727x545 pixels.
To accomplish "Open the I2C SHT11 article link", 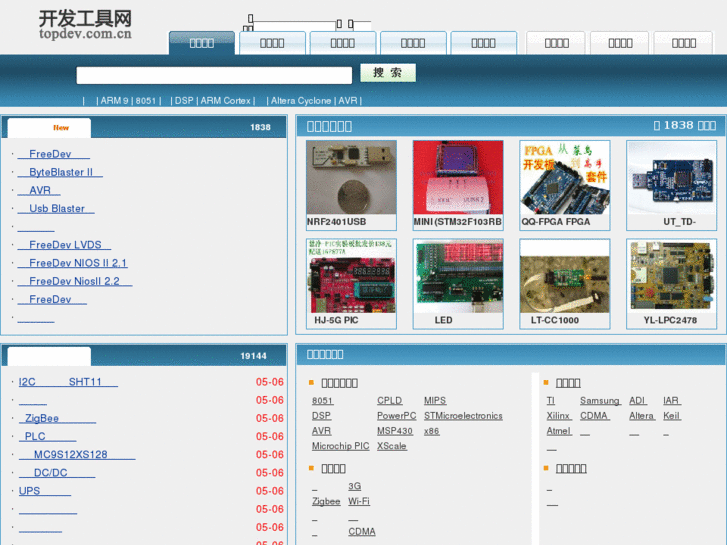I will [x=68, y=382].
